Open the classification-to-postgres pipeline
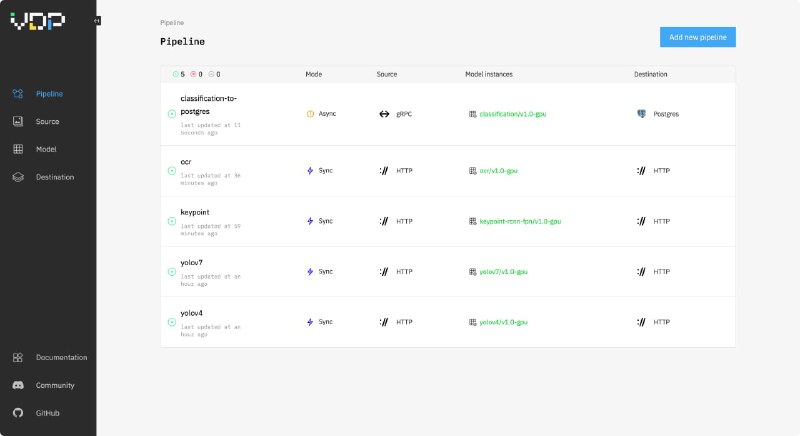 pyautogui.click(x=208, y=104)
